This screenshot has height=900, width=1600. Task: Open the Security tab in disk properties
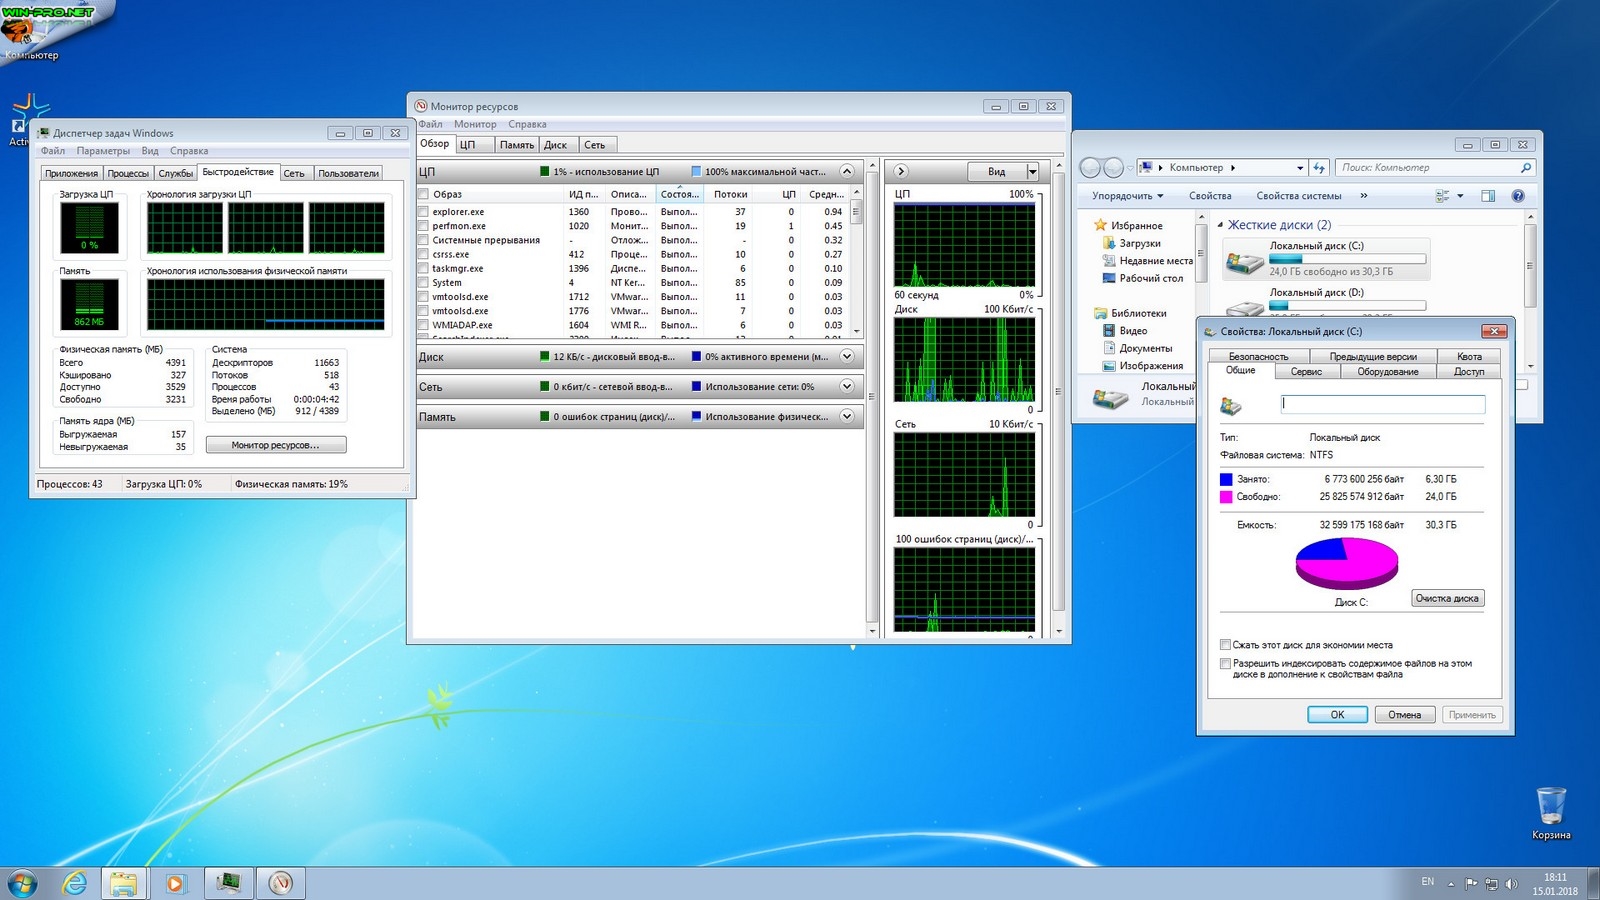point(1258,357)
